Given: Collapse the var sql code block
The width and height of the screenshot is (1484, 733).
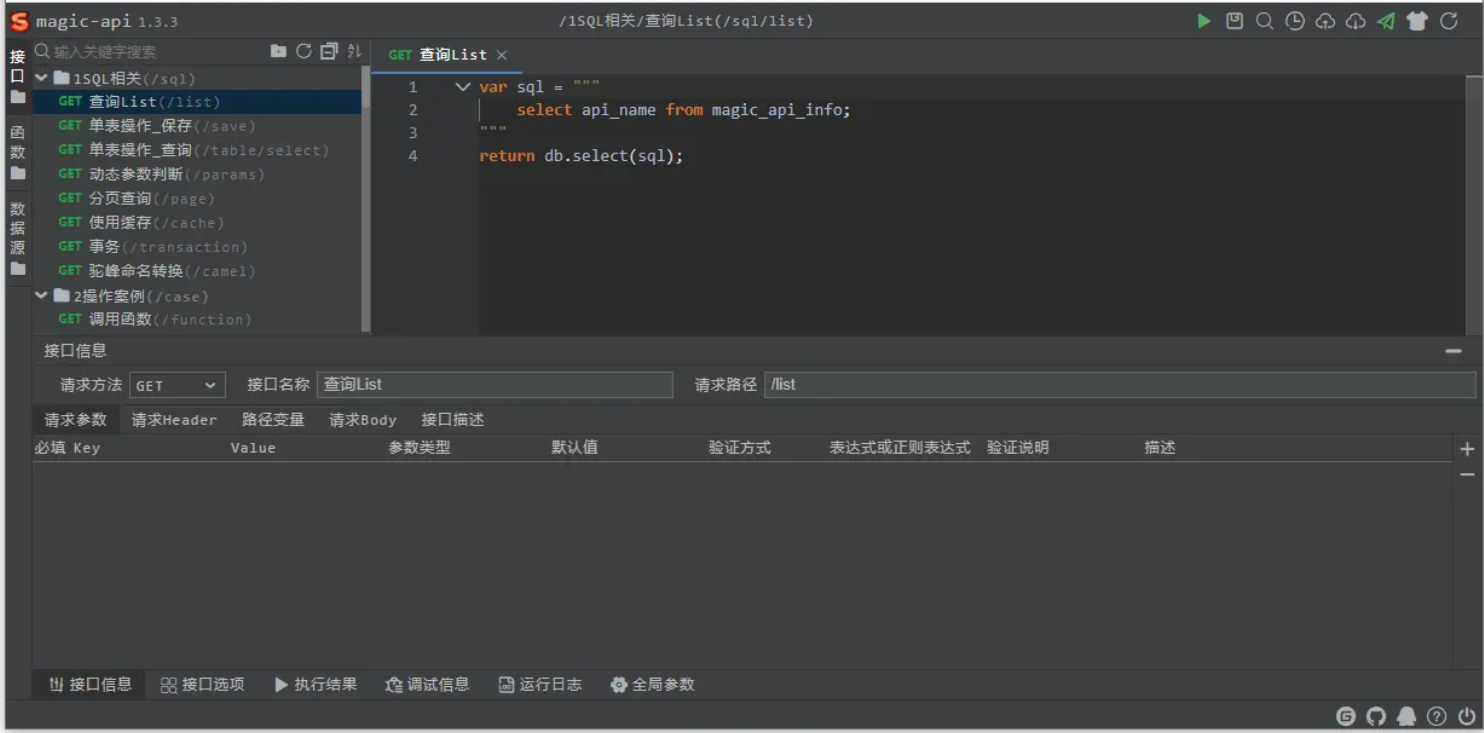Looking at the screenshot, I should click(462, 86).
